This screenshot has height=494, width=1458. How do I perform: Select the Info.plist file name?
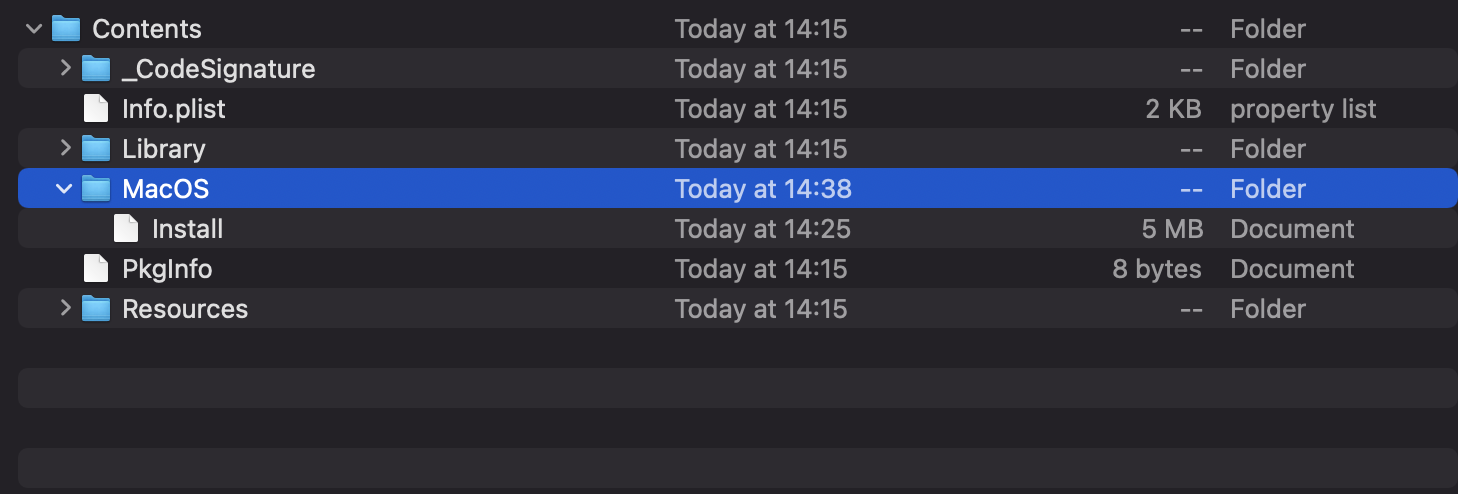(x=174, y=109)
